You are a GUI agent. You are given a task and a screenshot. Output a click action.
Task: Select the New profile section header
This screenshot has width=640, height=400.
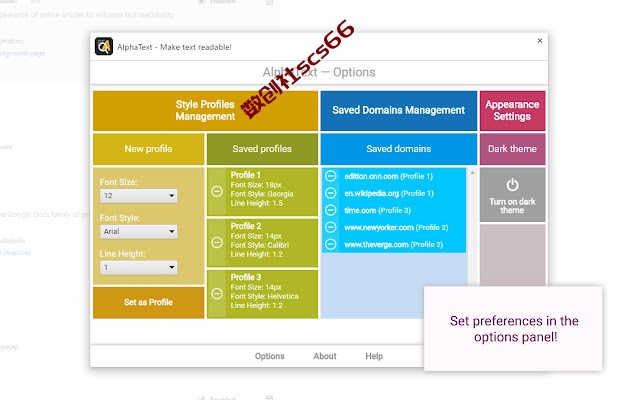point(149,149)
